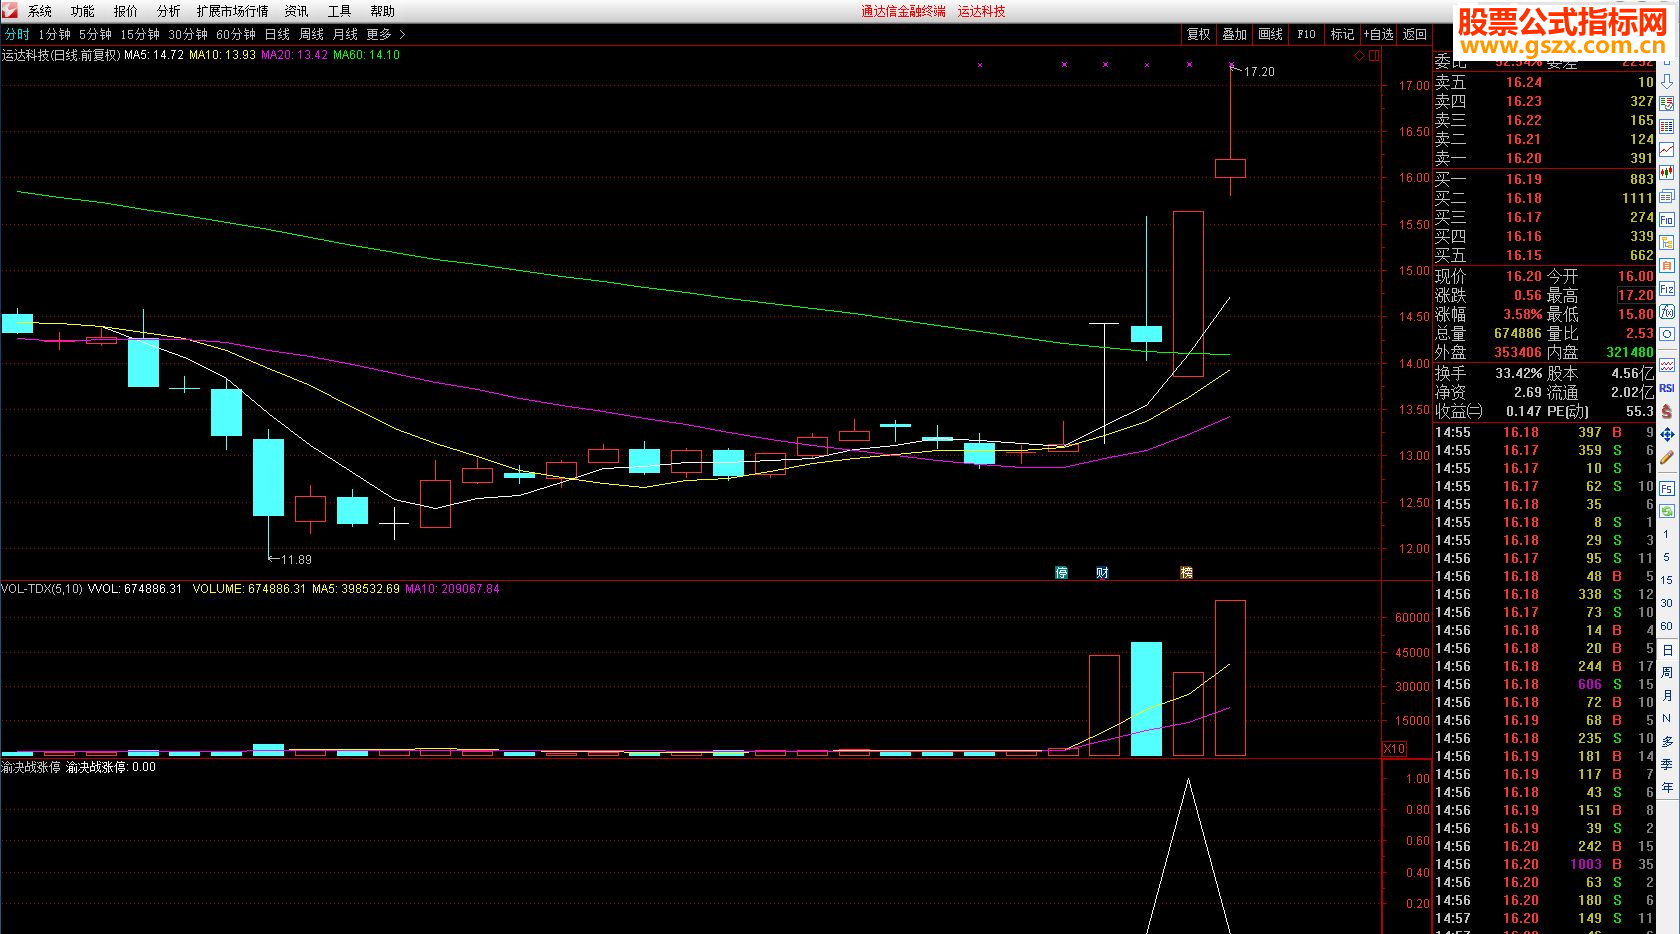Open the line trend chart sidebar icon

1667,150
